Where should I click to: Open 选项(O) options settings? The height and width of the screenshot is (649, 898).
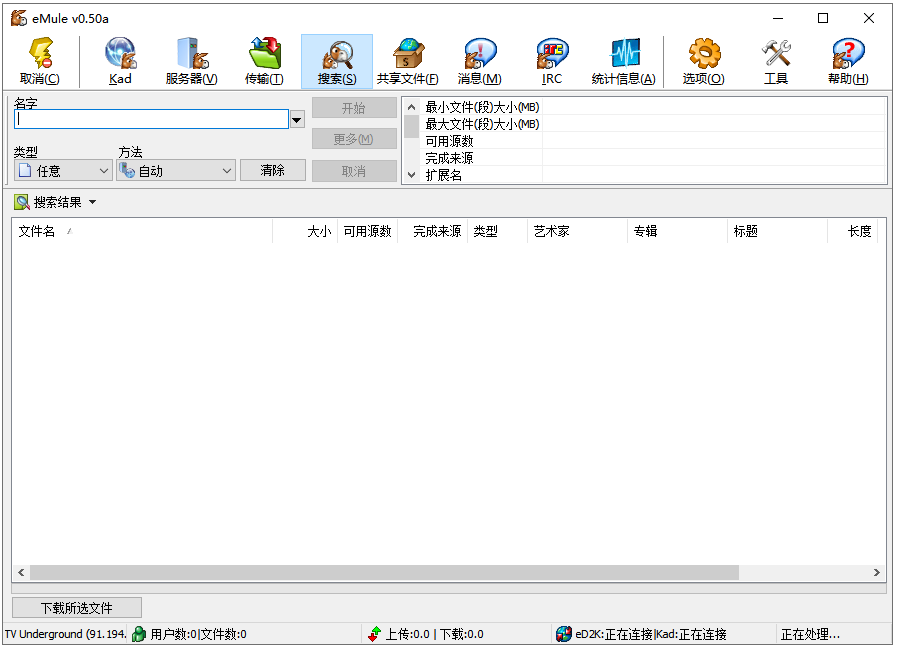[x=704, y=61]
